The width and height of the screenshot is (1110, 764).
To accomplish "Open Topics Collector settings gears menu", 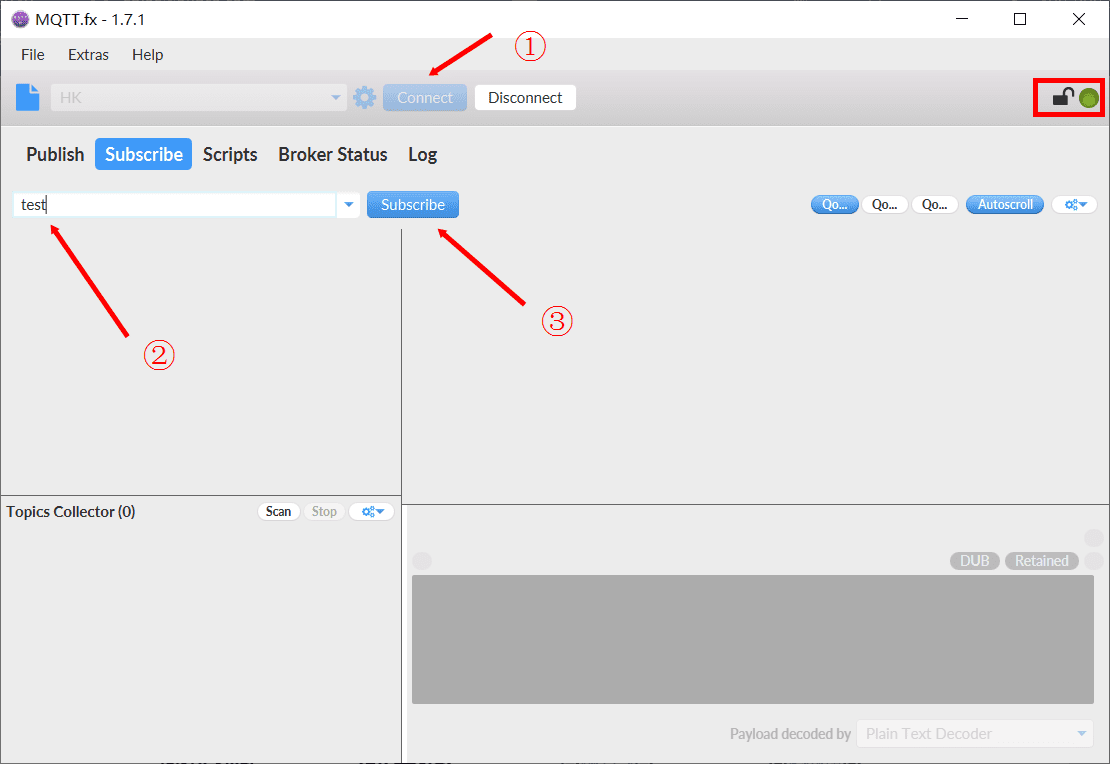I will coord(372,511).
